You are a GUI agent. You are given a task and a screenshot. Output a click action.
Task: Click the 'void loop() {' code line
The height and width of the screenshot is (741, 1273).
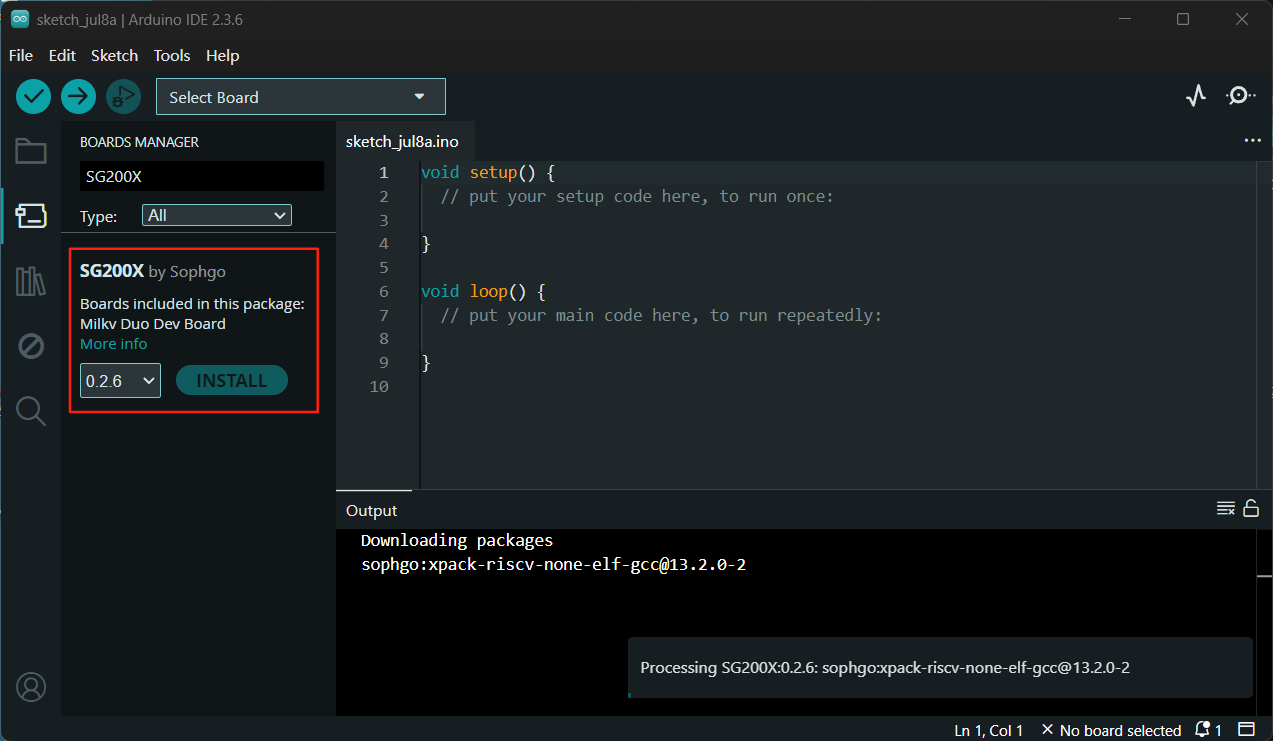coord(482,291)
